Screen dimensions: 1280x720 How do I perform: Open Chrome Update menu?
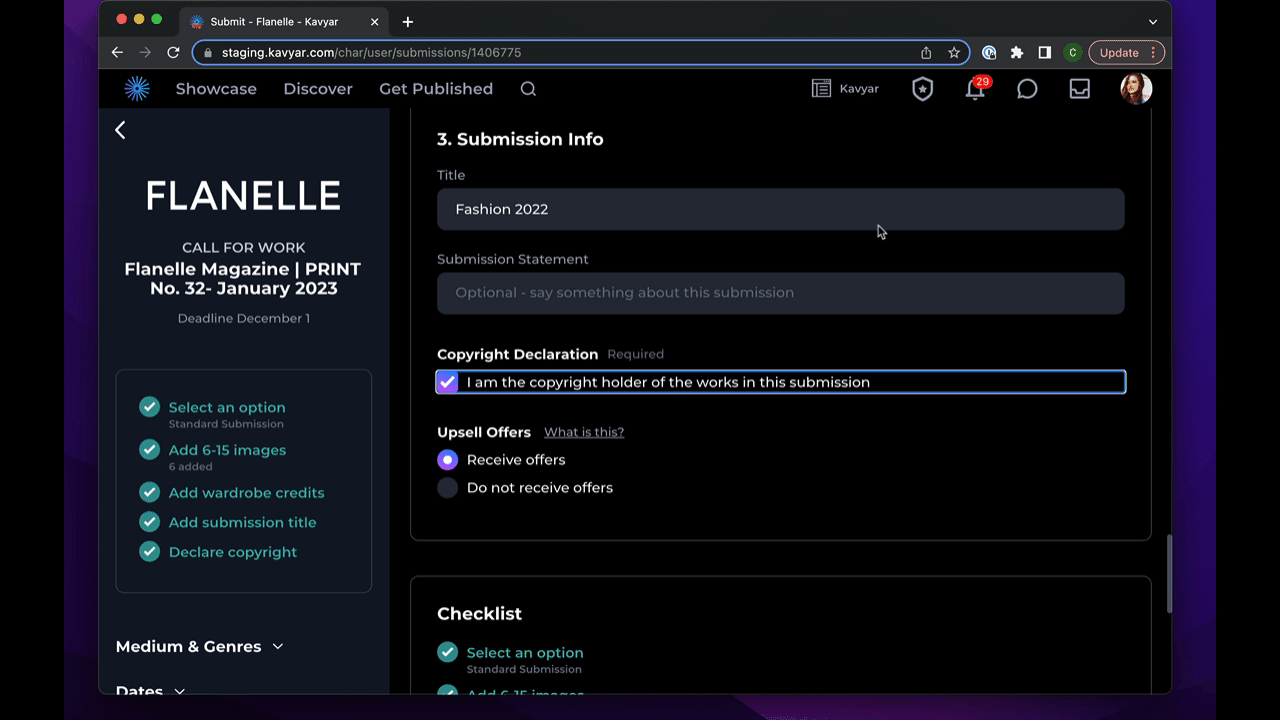[1127, 53]
